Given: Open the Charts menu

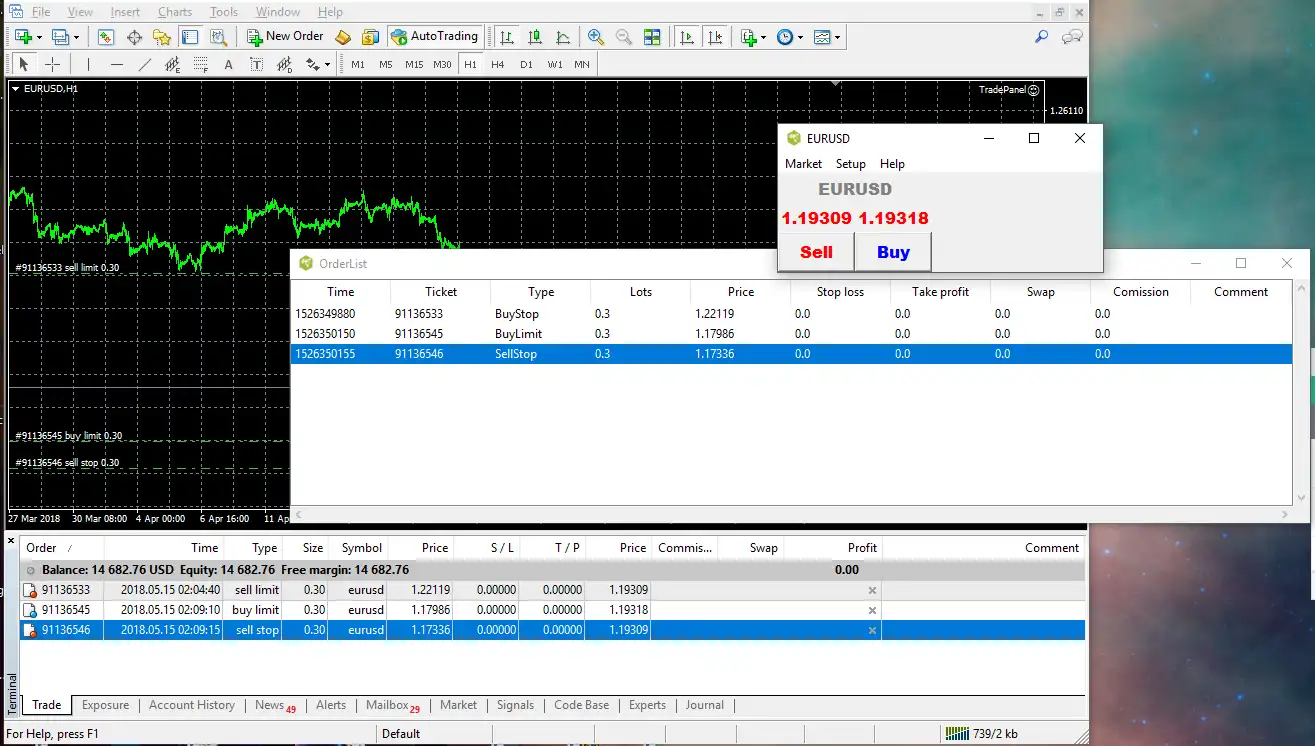Looking at the screenshot, I should [174, 12].
